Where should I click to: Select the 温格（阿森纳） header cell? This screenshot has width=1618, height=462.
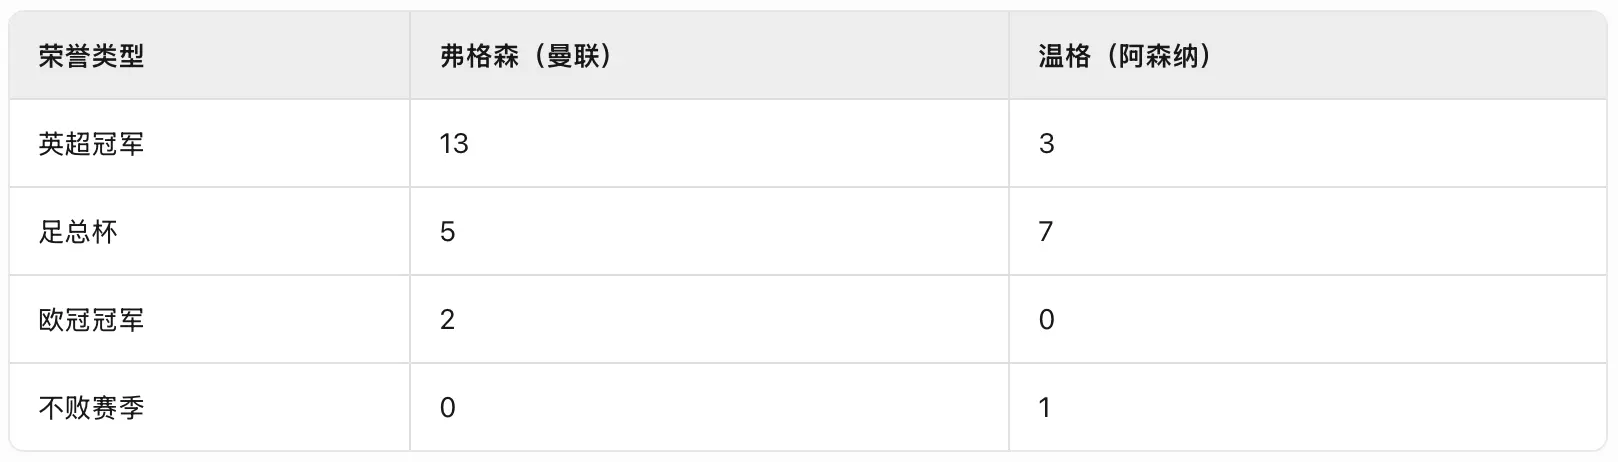click(x=1307, y=56)
